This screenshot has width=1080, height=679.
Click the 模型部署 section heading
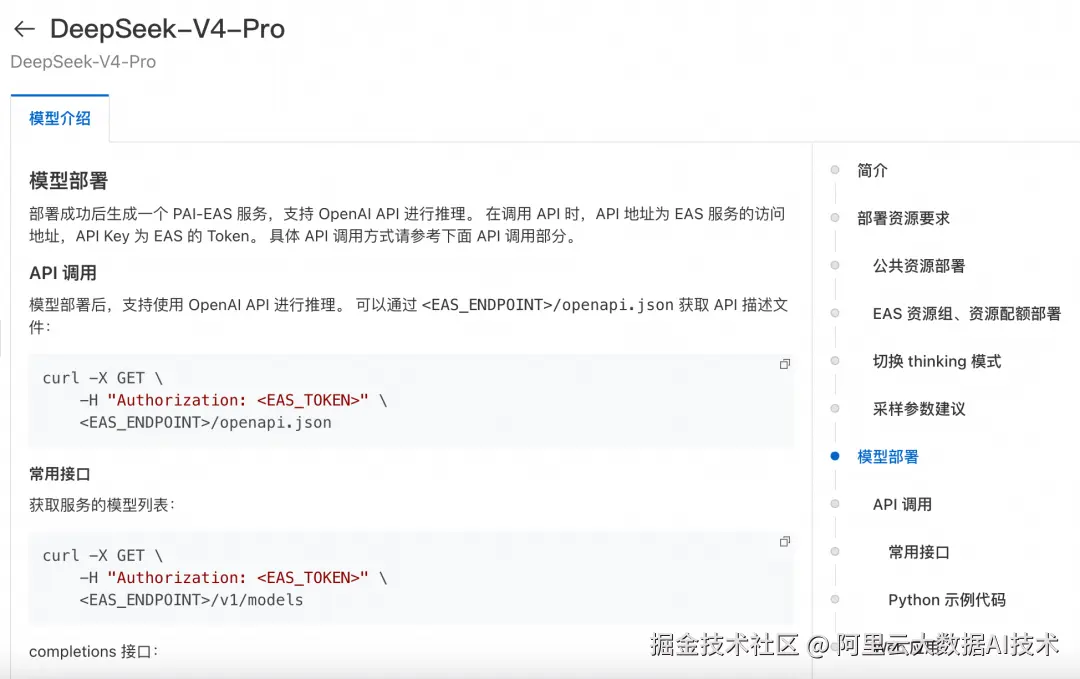[68, 181]
